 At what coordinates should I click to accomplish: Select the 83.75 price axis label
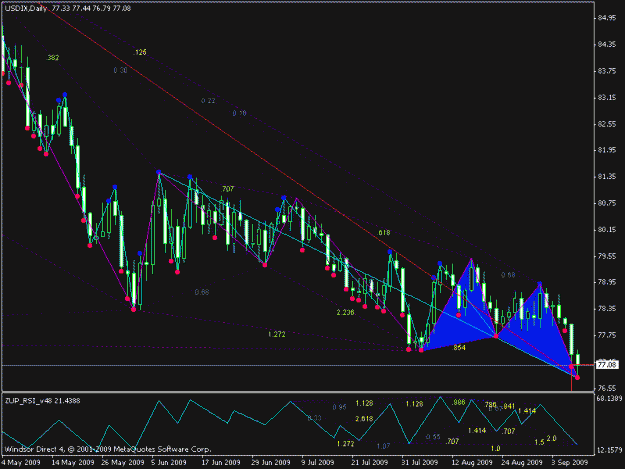click(x=607, y=71)
